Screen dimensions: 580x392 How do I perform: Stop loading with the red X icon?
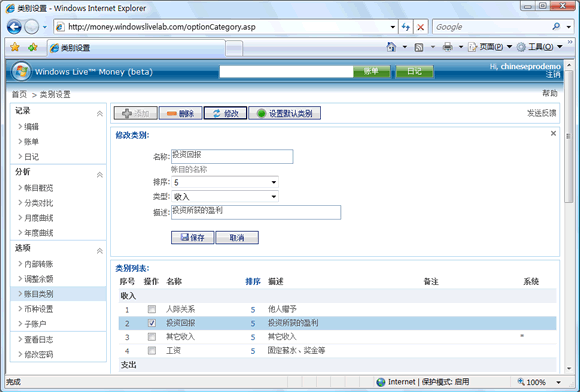(421, 27)
